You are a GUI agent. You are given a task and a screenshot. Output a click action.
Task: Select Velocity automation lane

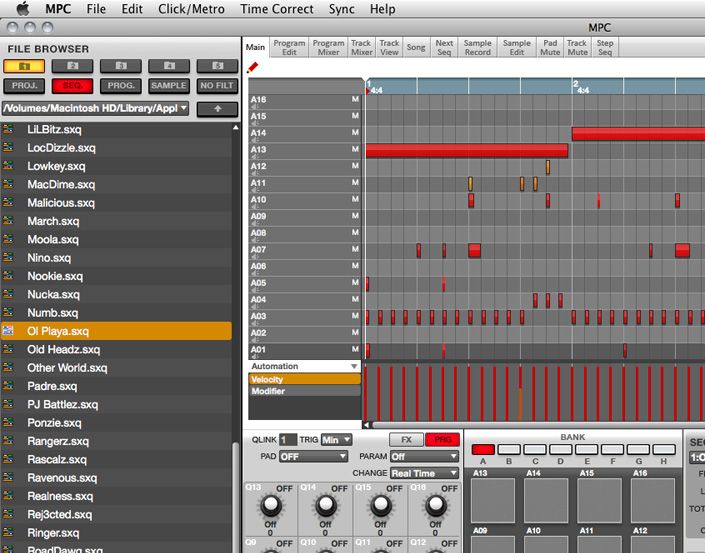304,379
